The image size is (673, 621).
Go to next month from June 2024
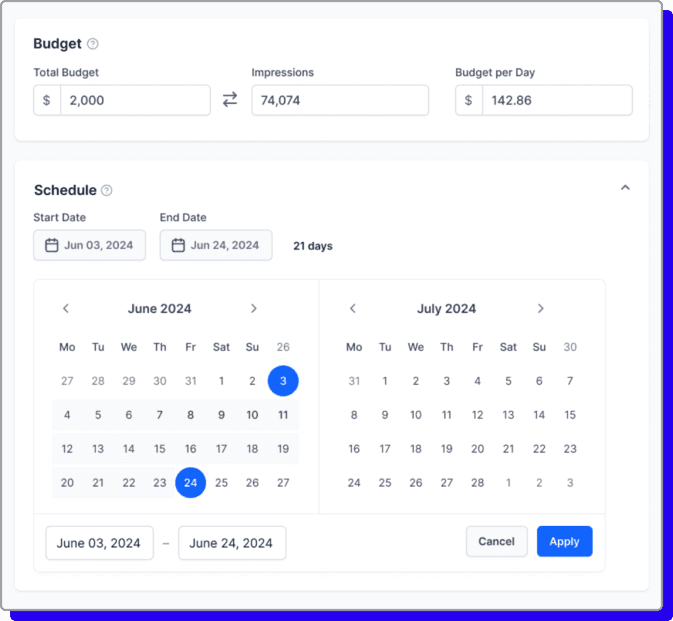pos(254,309)
